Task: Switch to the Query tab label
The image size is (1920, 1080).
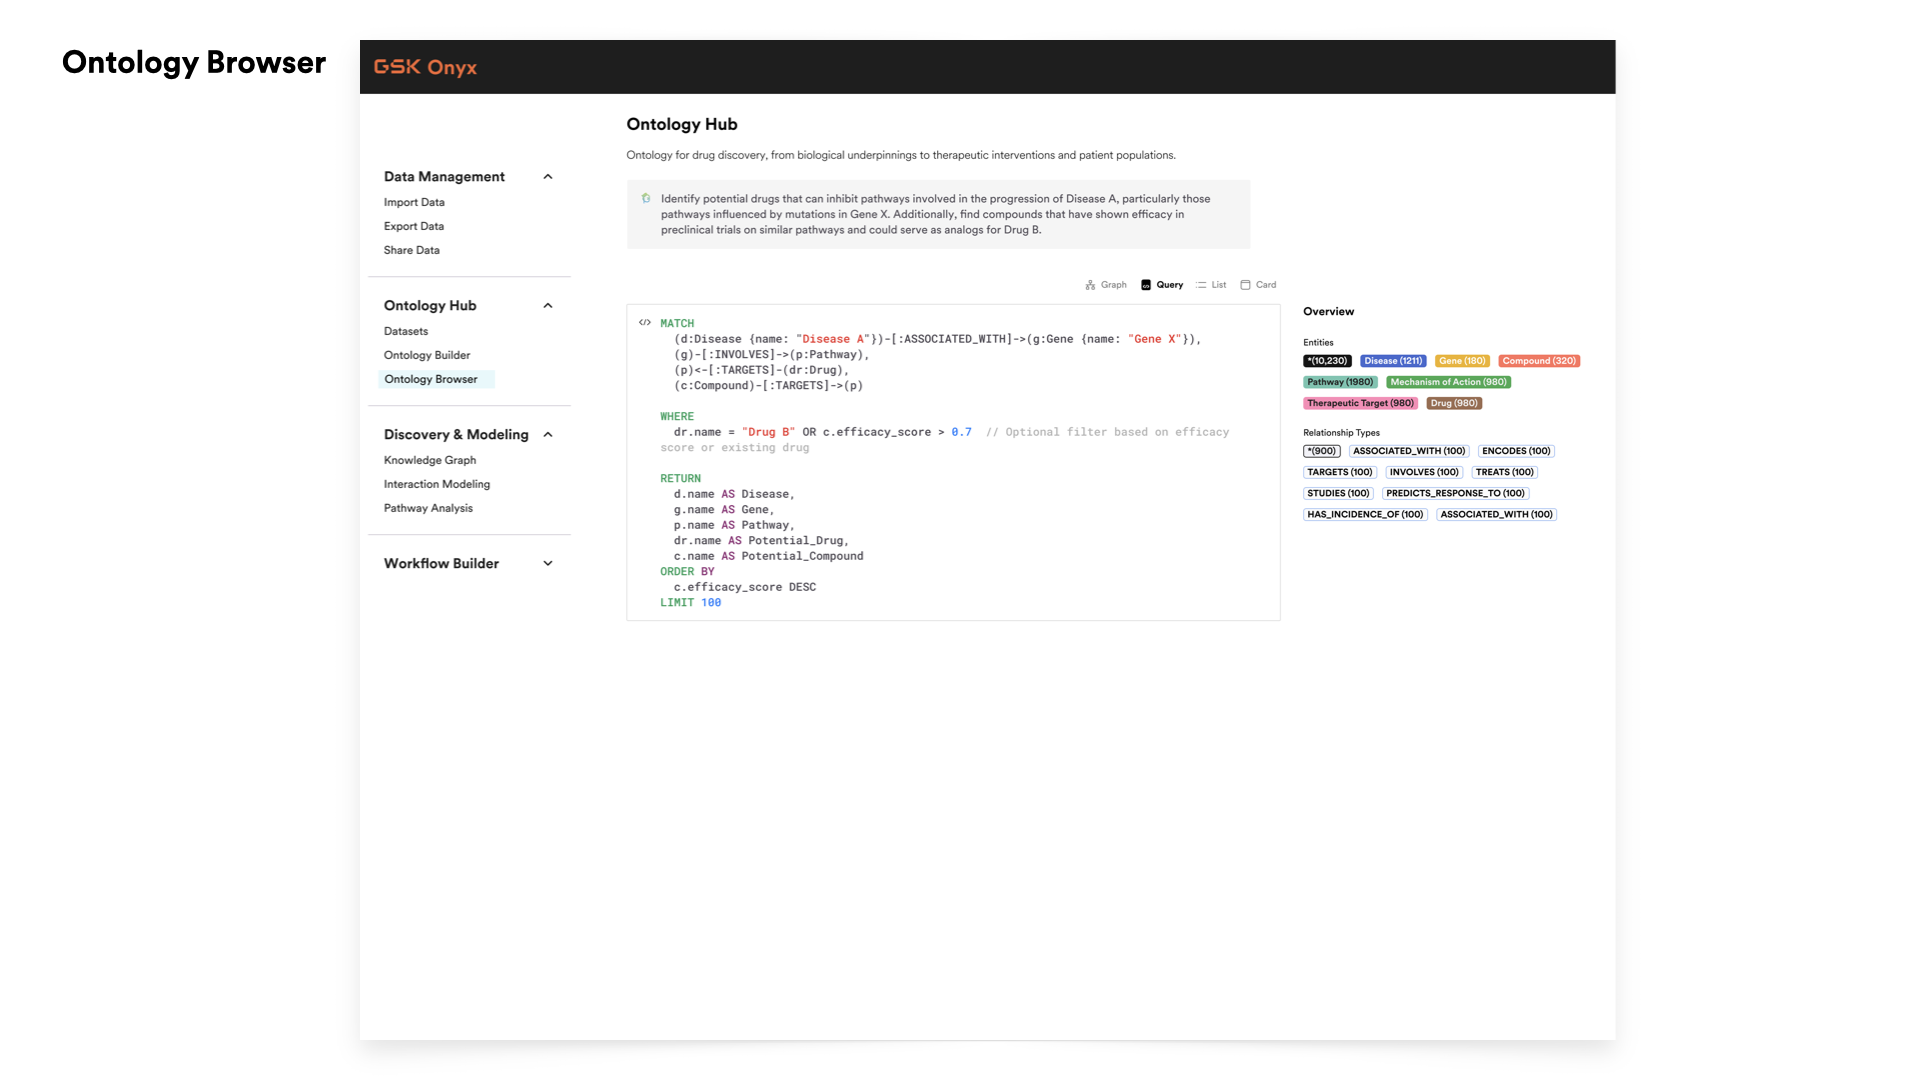Action: 1170,285
